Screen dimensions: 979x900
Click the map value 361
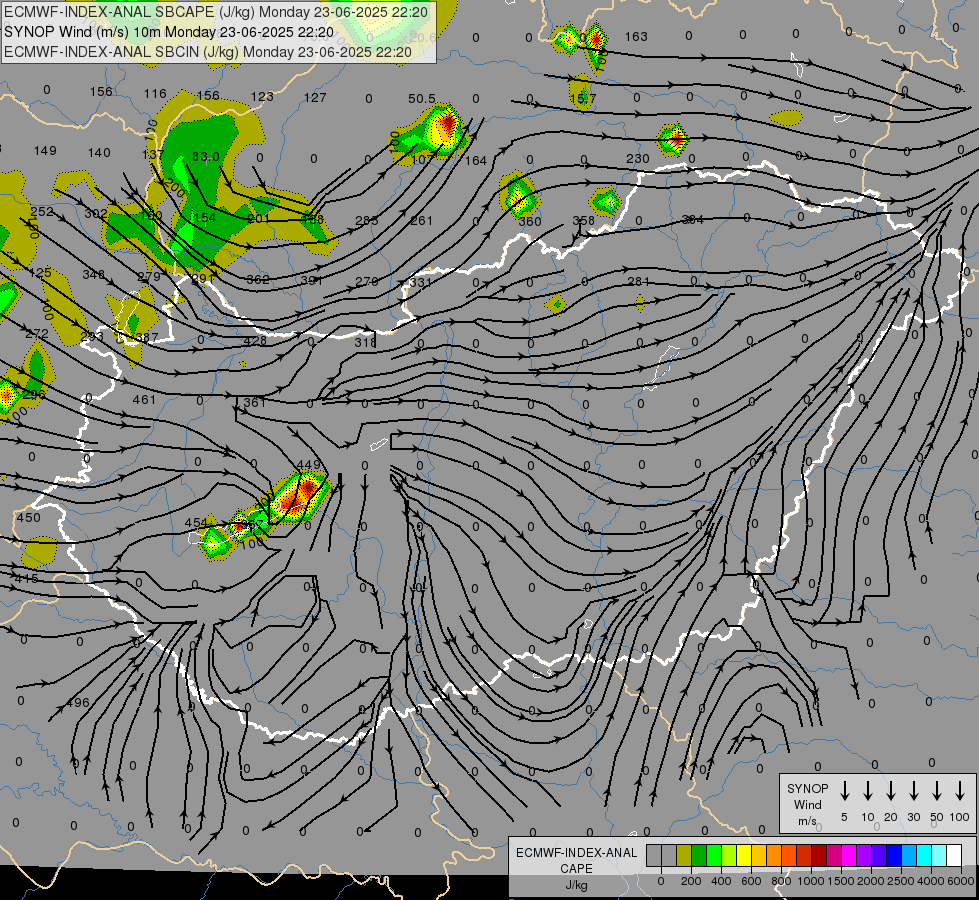(255, 402)
